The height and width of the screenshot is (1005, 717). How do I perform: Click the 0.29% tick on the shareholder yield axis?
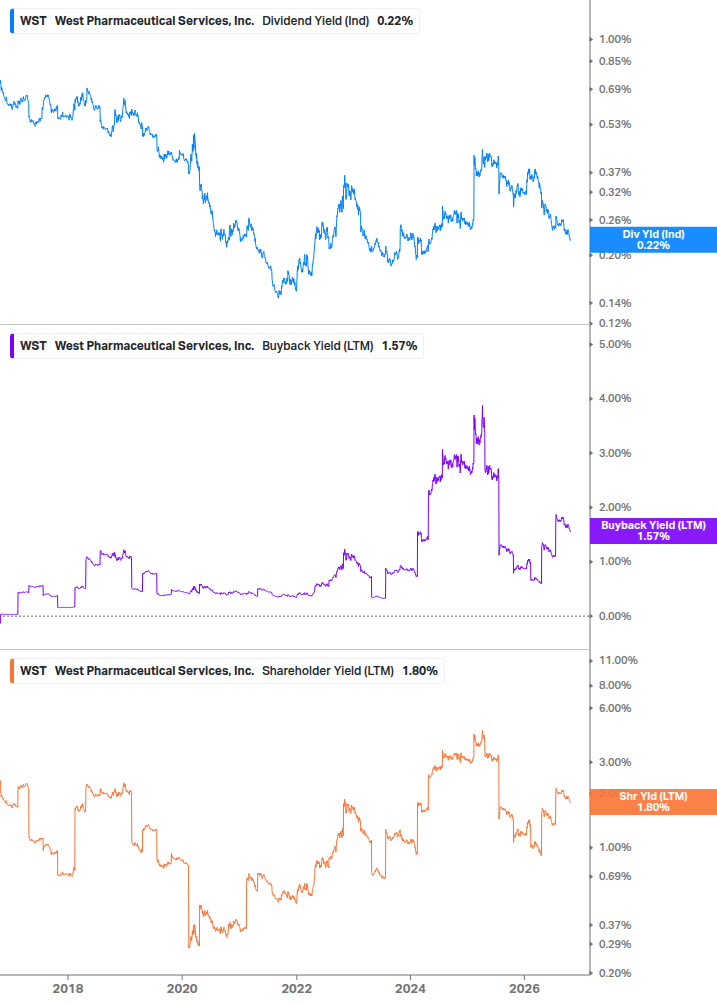(615, 944)
